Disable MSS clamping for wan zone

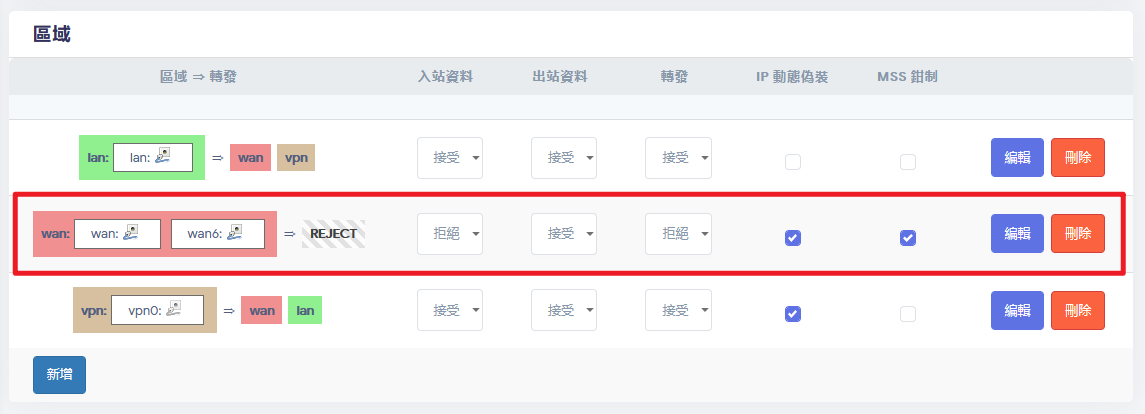(x=908, y=238)
